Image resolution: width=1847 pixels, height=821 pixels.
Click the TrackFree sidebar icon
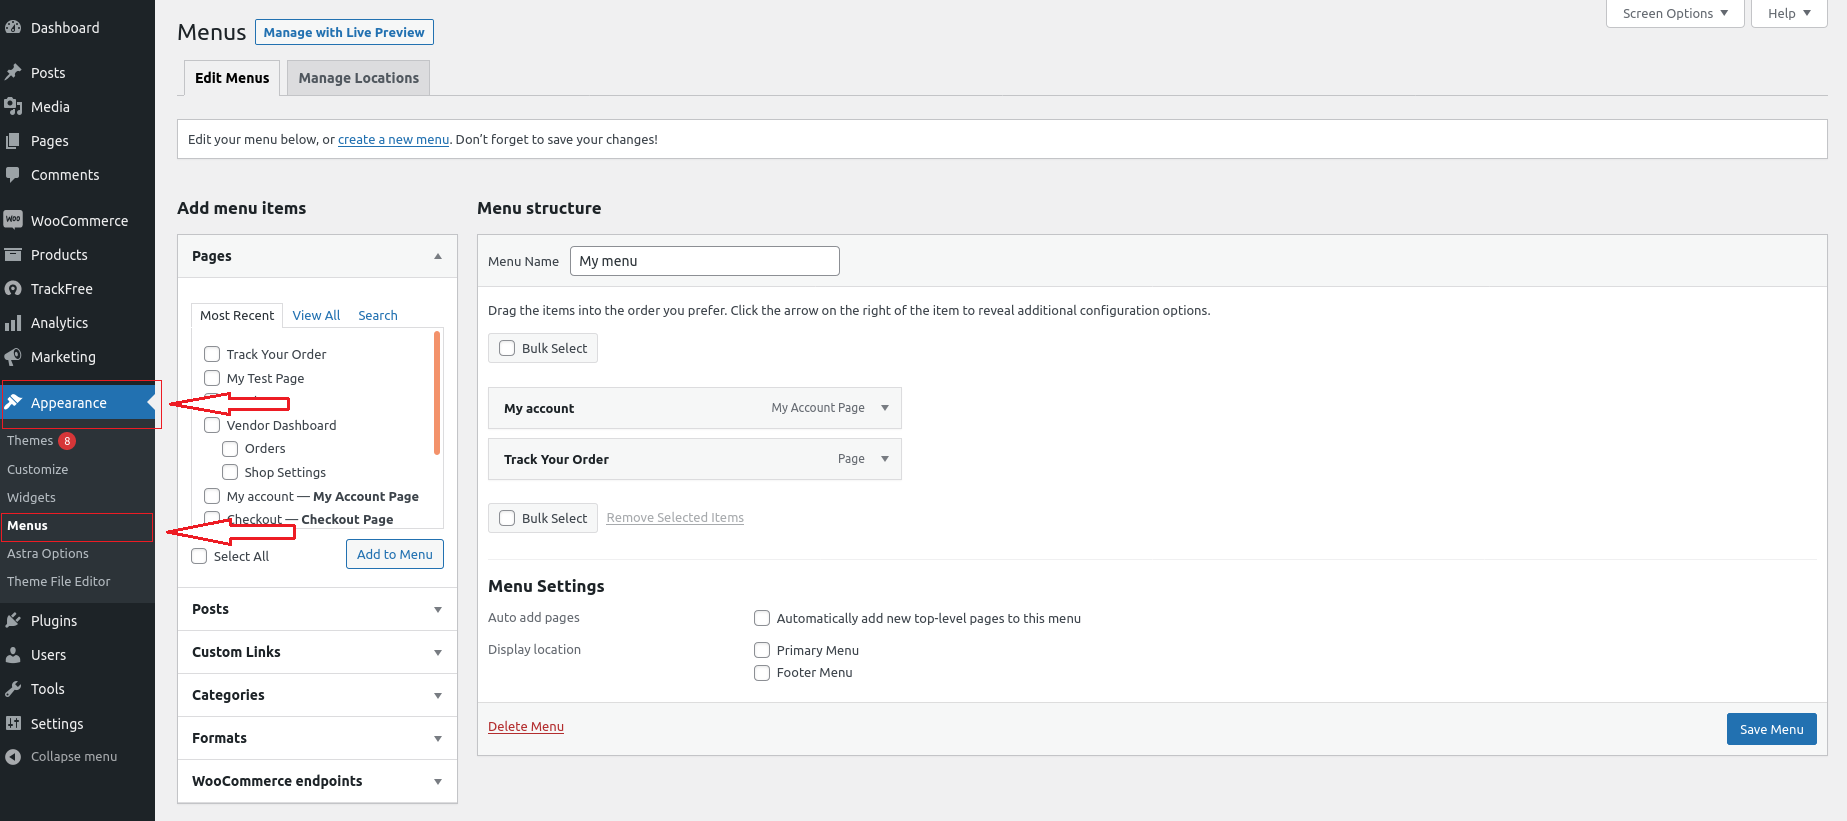pyautogui.click(x=13, y=288)
